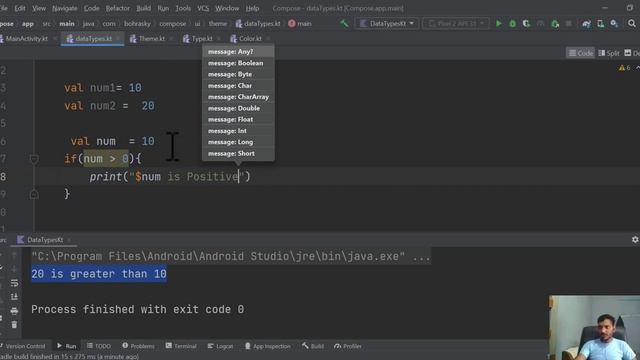Open the Code menu

click(x=91, y=8)
